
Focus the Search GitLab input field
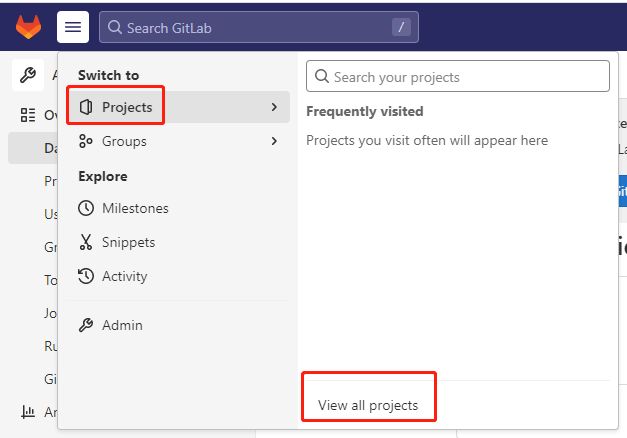point(259,27)
